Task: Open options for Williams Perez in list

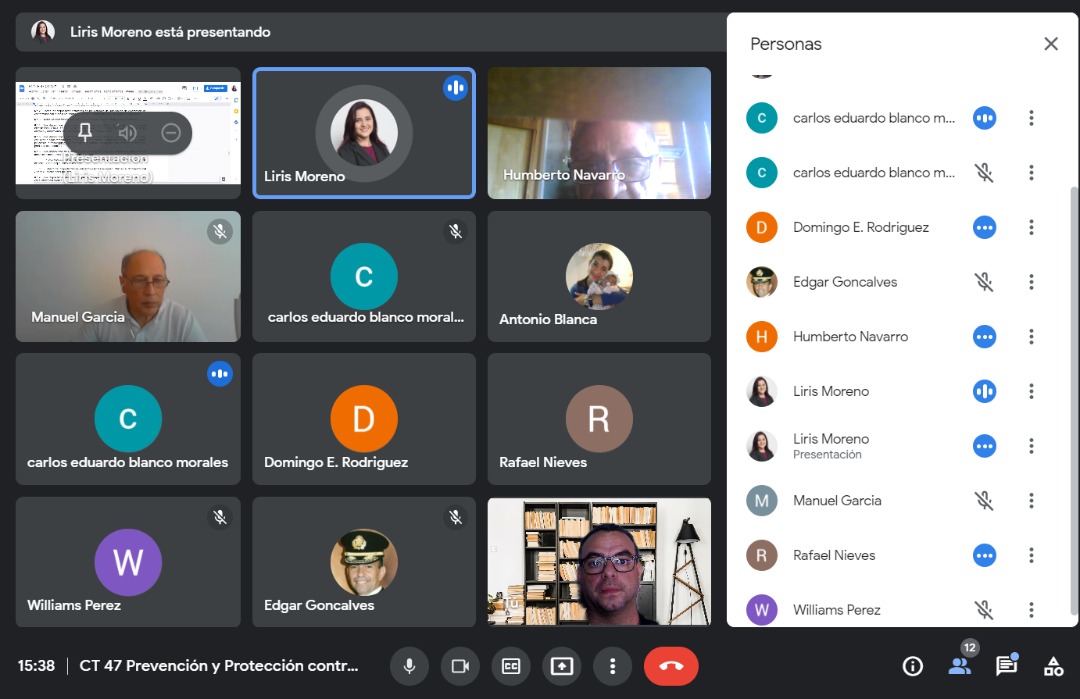Action: [x=1031, y=609]
